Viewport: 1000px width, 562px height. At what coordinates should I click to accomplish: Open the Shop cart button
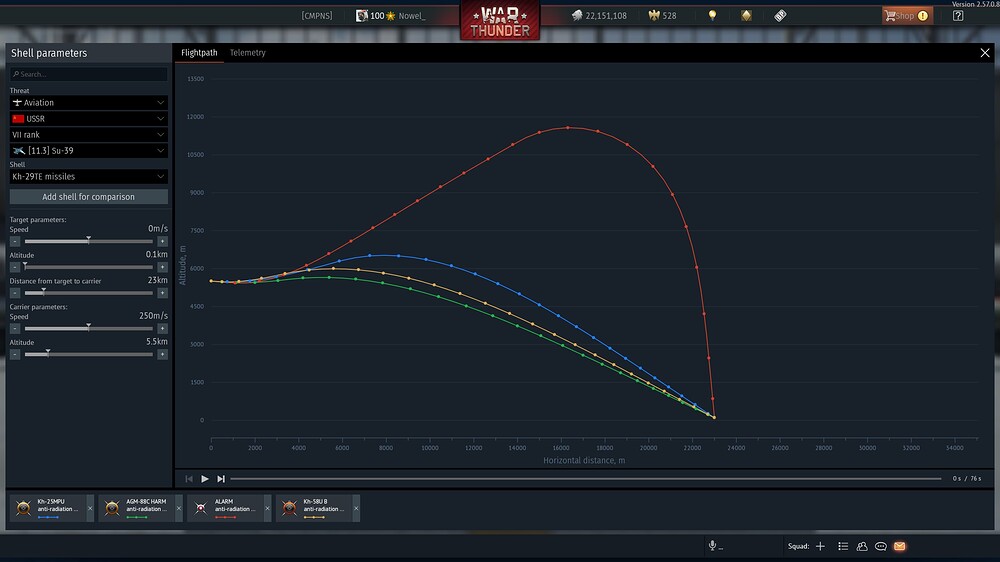pyautogui.click(x=907, y=15)
